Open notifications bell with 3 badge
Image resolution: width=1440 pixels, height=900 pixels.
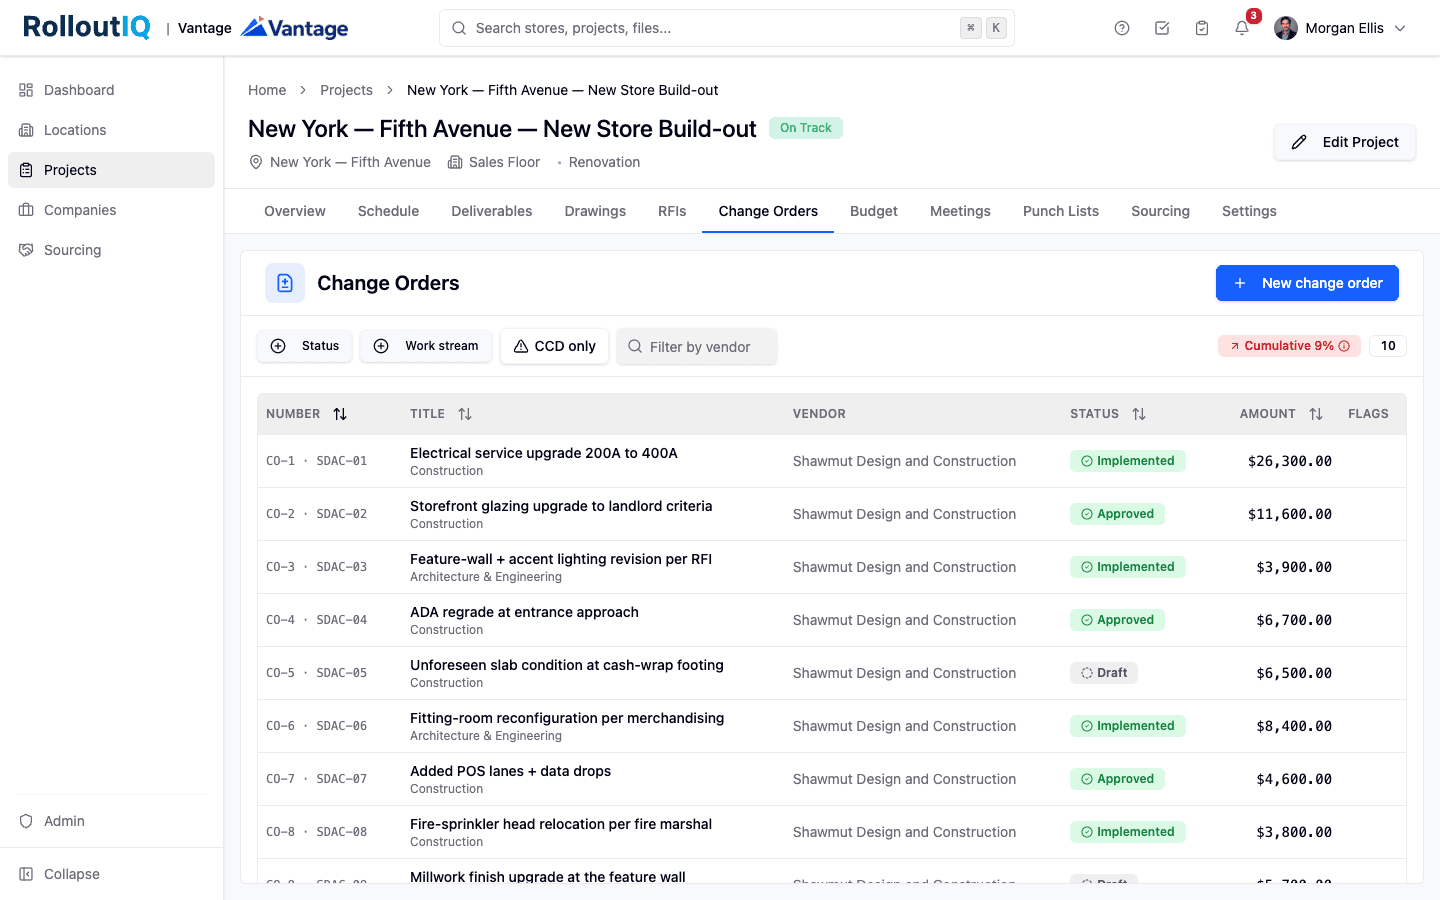tap(1242, 28)
